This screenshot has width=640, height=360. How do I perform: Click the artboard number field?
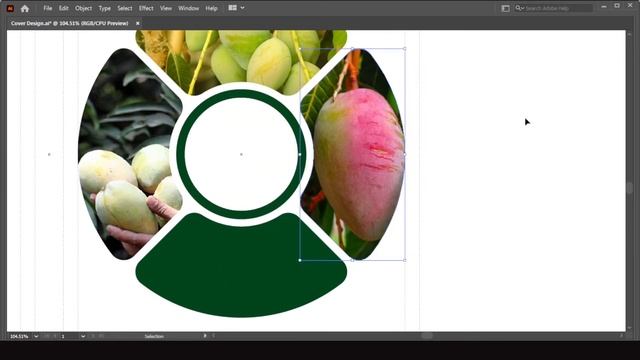click(x=70, y=336)
